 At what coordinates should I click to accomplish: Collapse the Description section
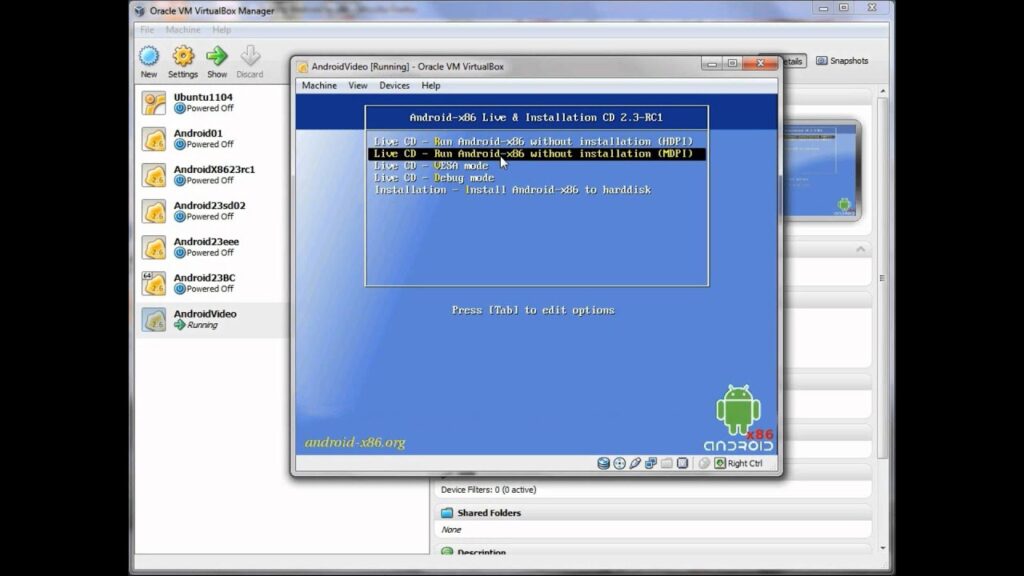(494, 552)
